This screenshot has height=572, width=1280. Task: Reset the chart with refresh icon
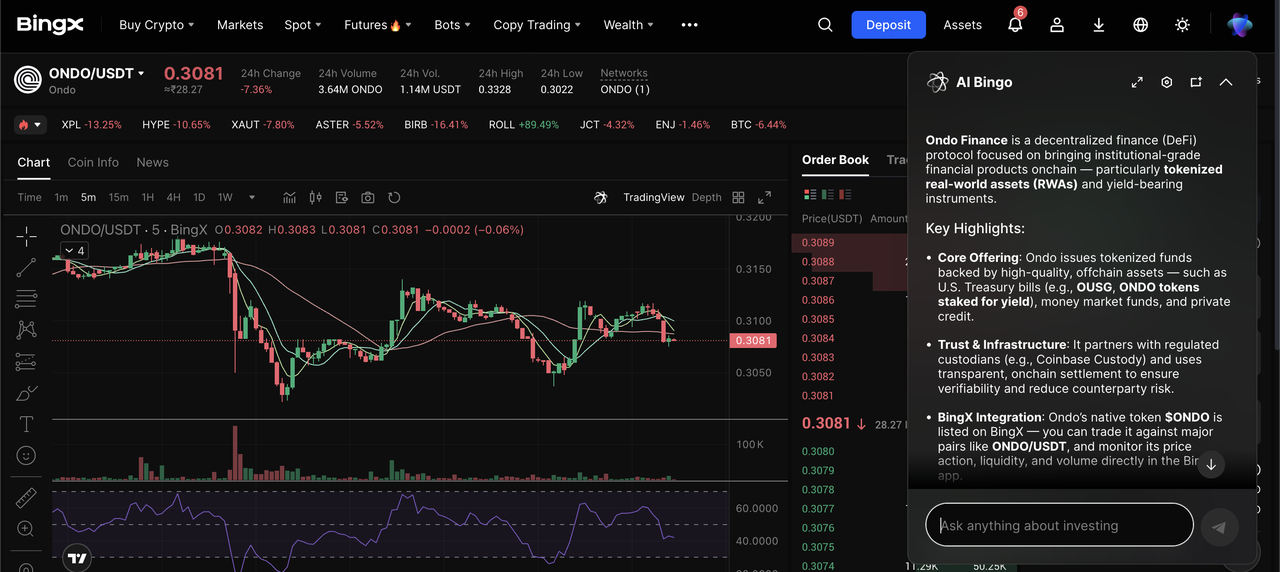coord(394,197)
